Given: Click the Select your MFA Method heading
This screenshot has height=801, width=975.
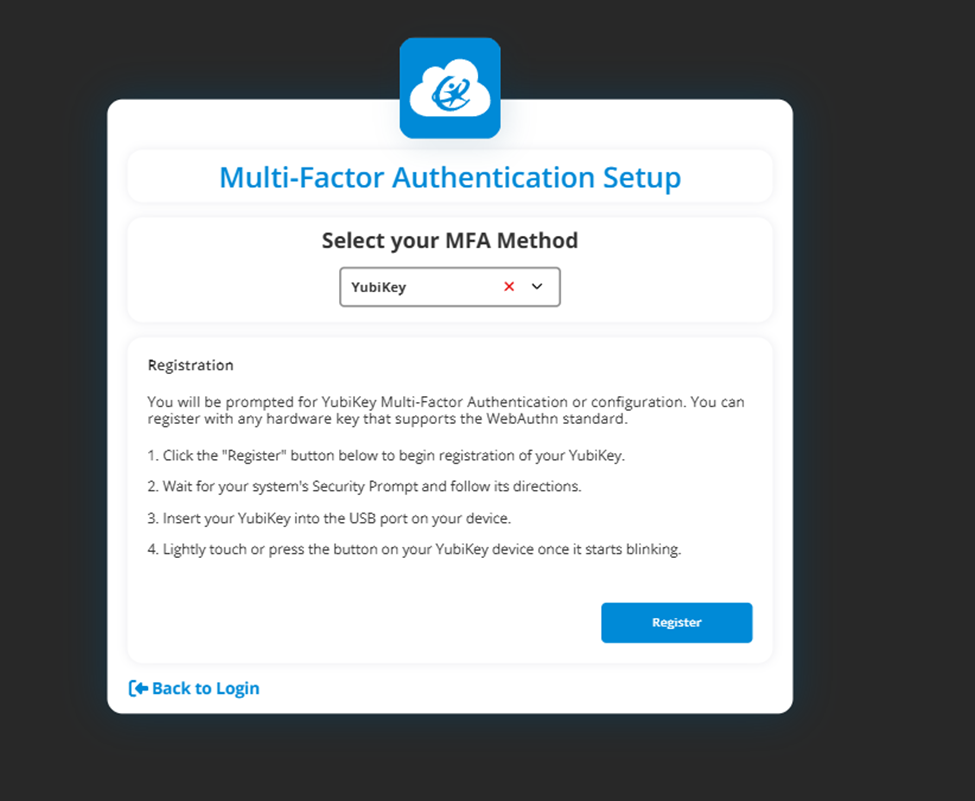Looking at the screenshot, I should point(450,240).
